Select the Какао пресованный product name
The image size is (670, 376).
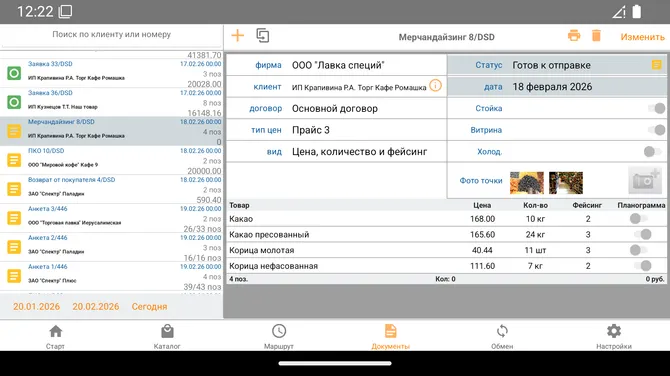coord(269,235)
